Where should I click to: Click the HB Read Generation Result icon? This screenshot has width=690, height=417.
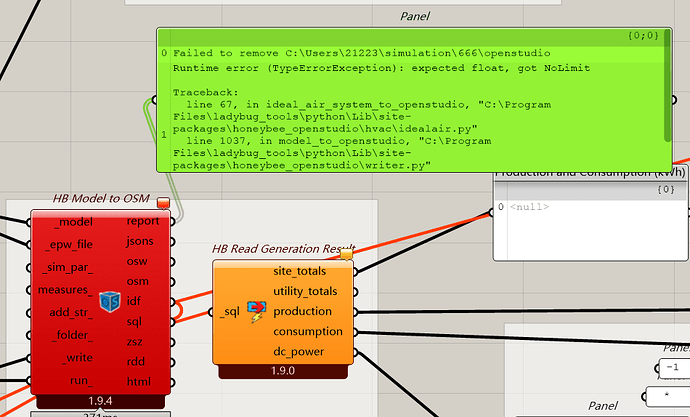pyautogui.click(x=256, y=312)
